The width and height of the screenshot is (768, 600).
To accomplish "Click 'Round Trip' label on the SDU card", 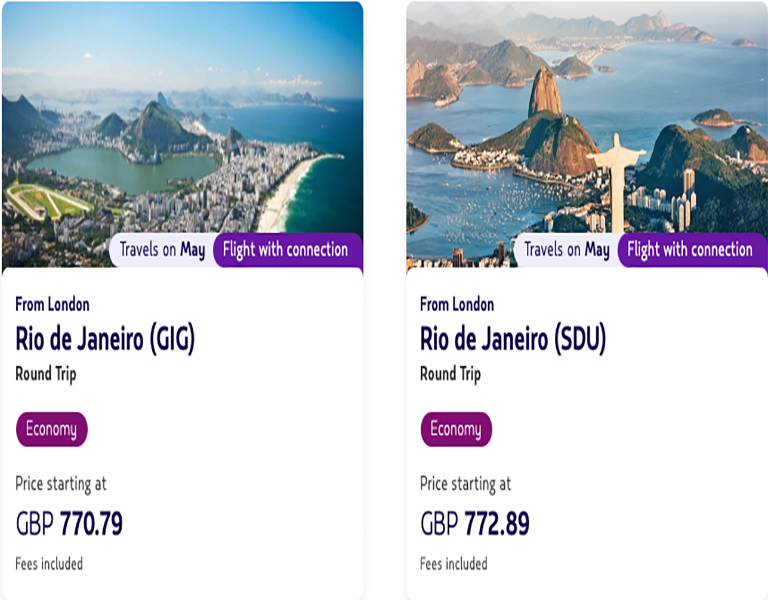I will [x=451, y=374].
